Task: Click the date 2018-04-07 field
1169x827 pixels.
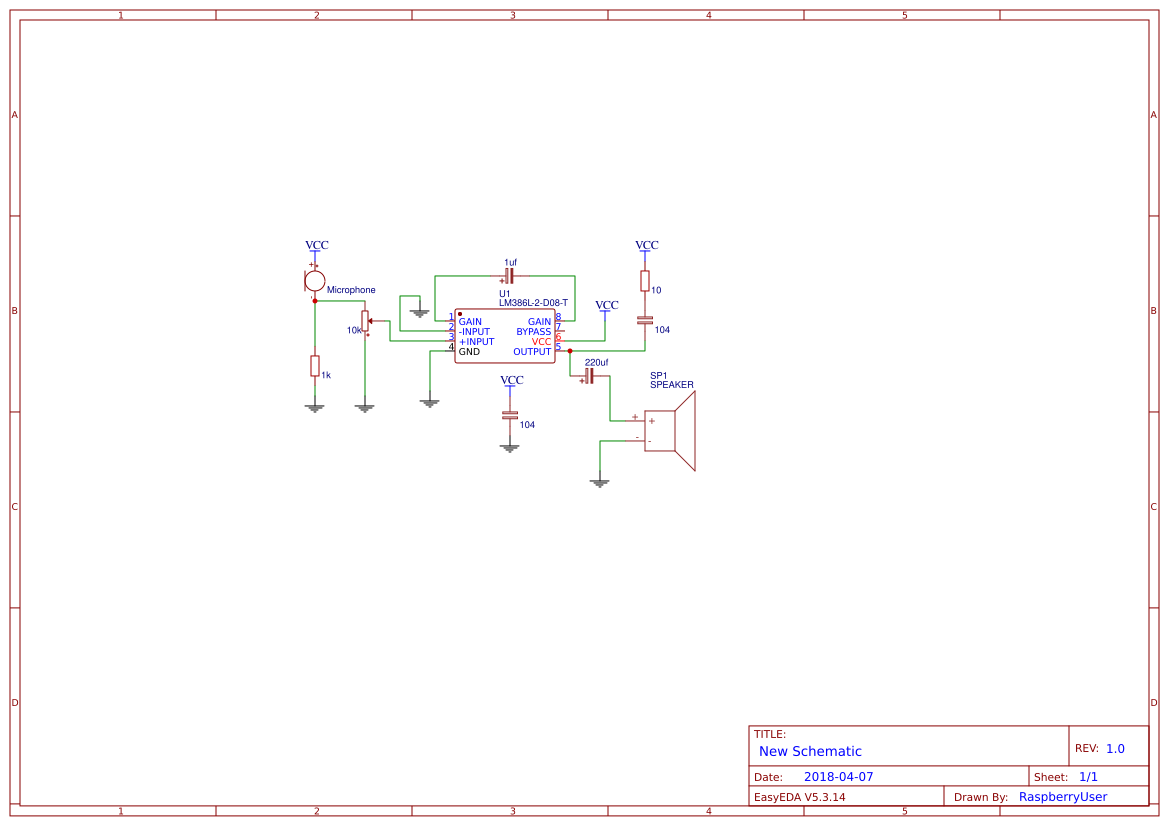Action: (x=840, y=776)
